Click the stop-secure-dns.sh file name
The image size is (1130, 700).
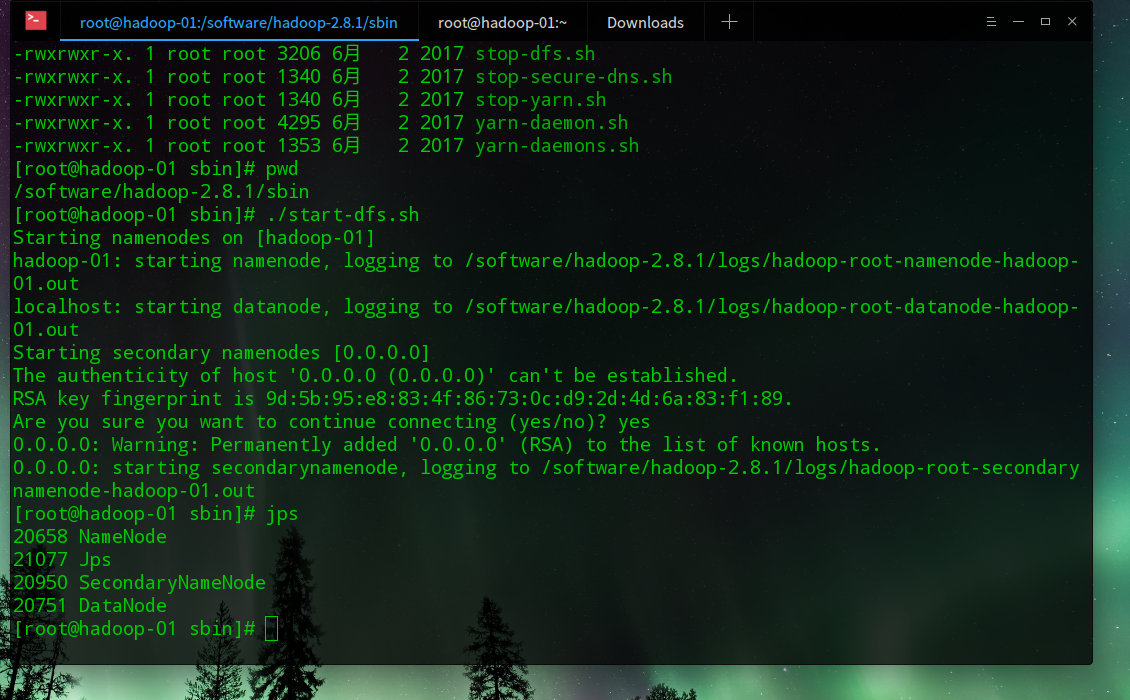tap(574, 77)
